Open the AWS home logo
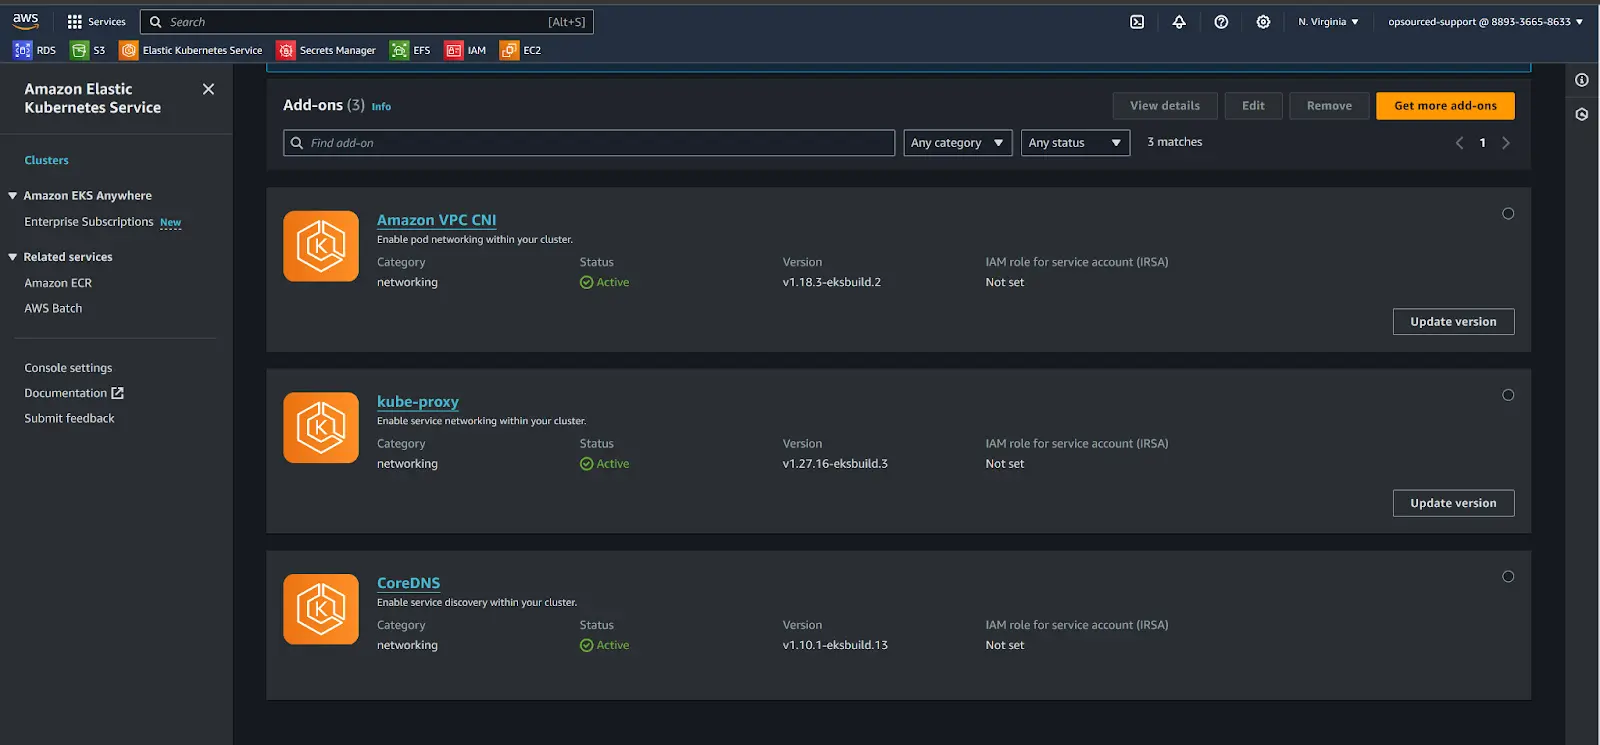This screenshot has height=745, width=1600. click(x=26, y=20)
